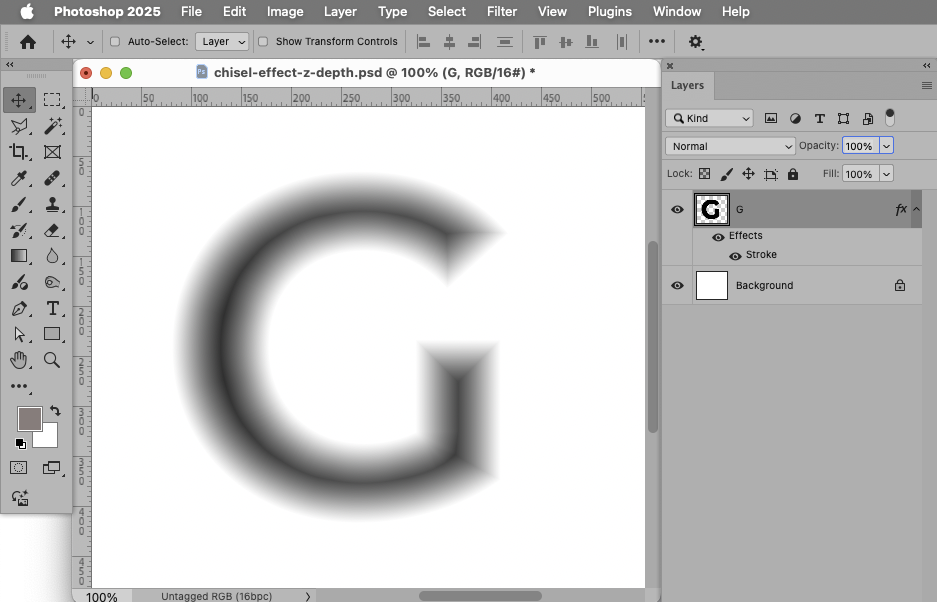The height and width of the screenshot is (602, 937).
Task: Select the Lasso tool
Action: pyautogui.click(x=20, y=126)
